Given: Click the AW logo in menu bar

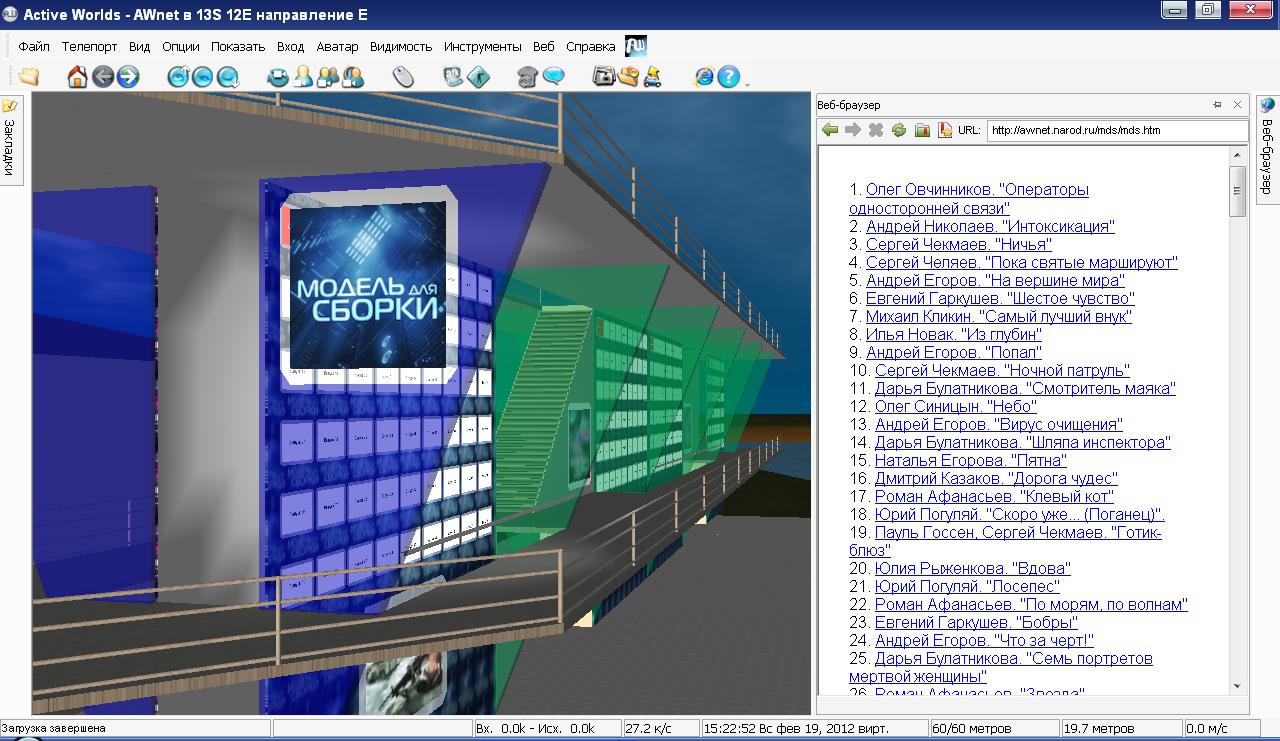Looking at the screenshot, I should pyautogui.click(x=636, y=46).
